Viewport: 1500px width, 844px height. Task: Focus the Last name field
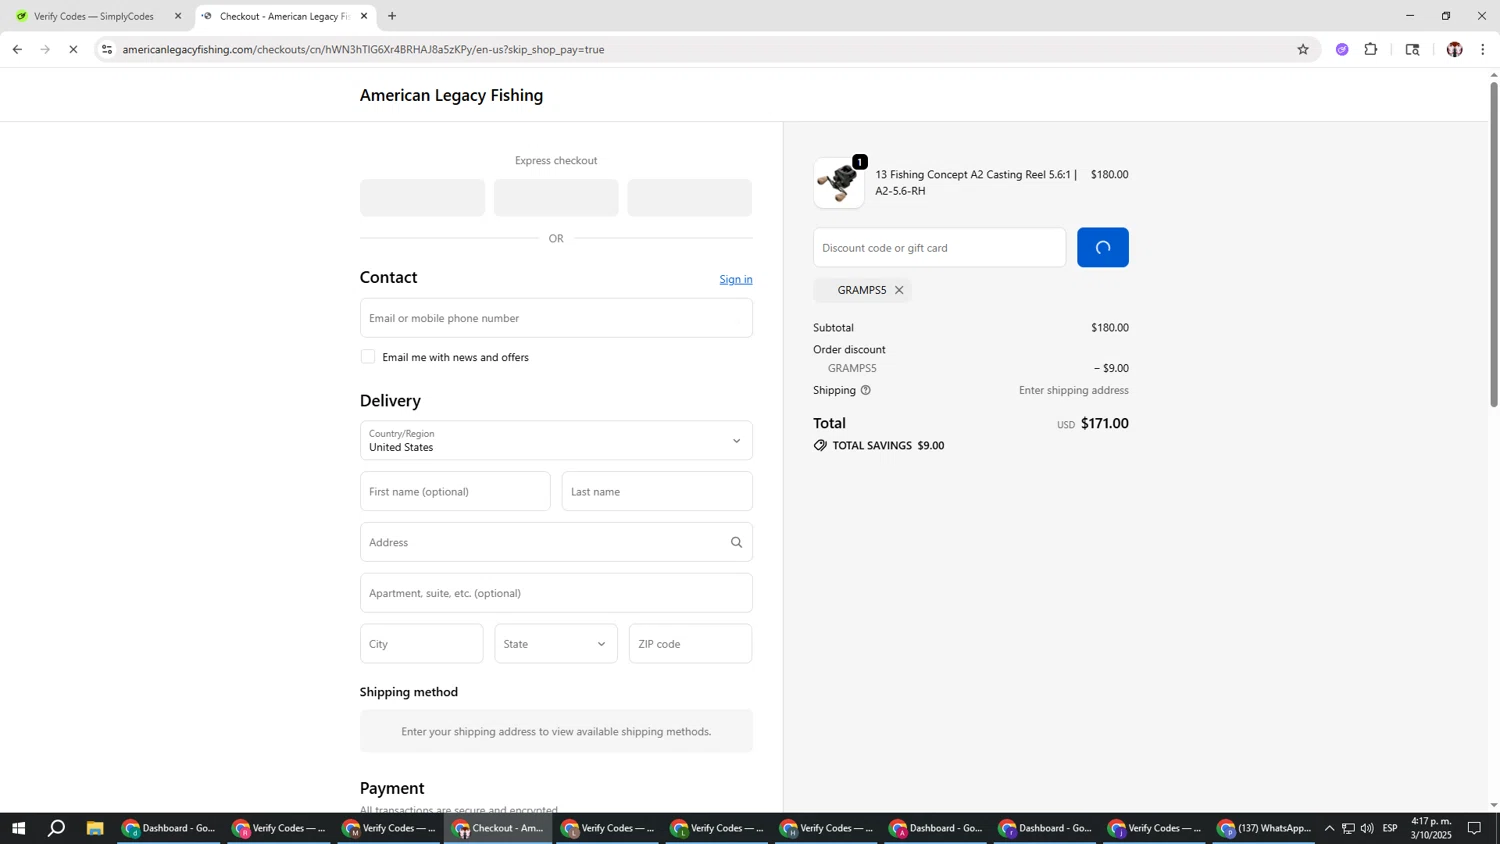(x=657, y=491)
